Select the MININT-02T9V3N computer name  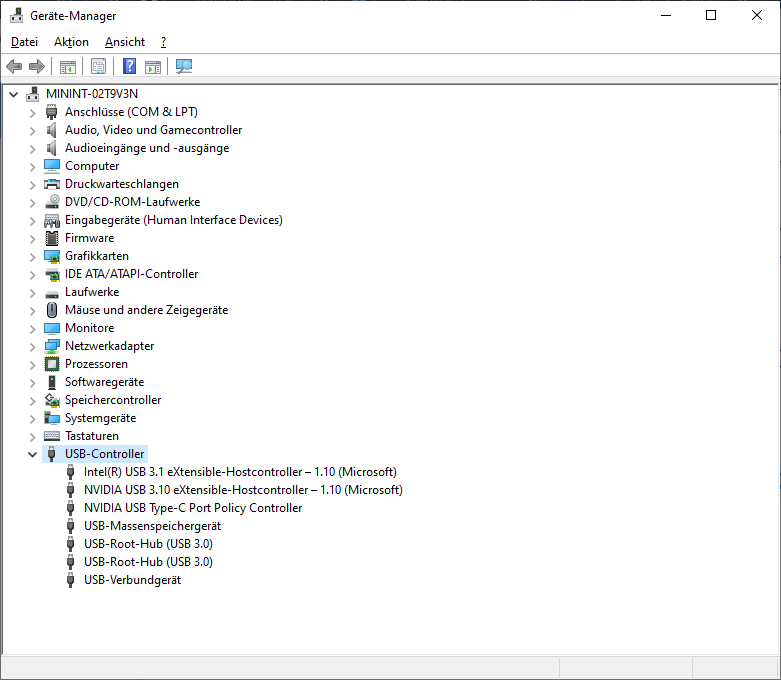click(x=92, y=94)
